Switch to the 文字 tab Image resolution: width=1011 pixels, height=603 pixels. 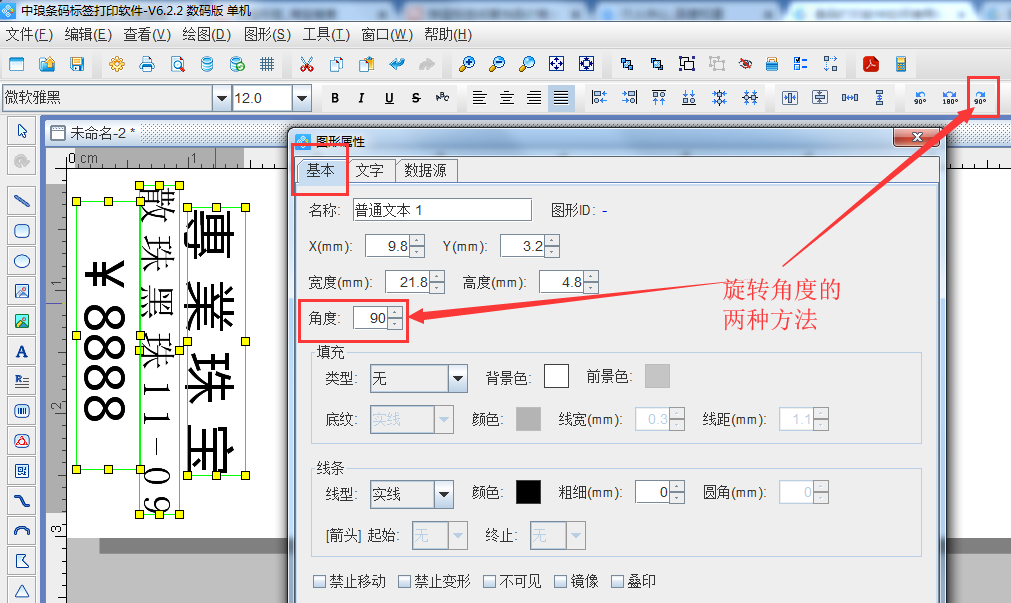coord(370,171)
